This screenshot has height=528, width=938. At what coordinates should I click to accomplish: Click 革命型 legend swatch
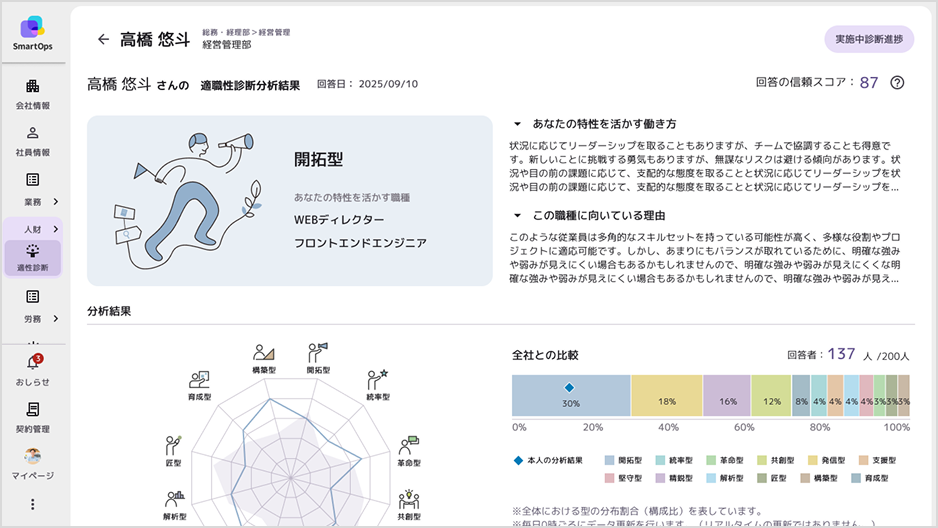pos(711,460)
